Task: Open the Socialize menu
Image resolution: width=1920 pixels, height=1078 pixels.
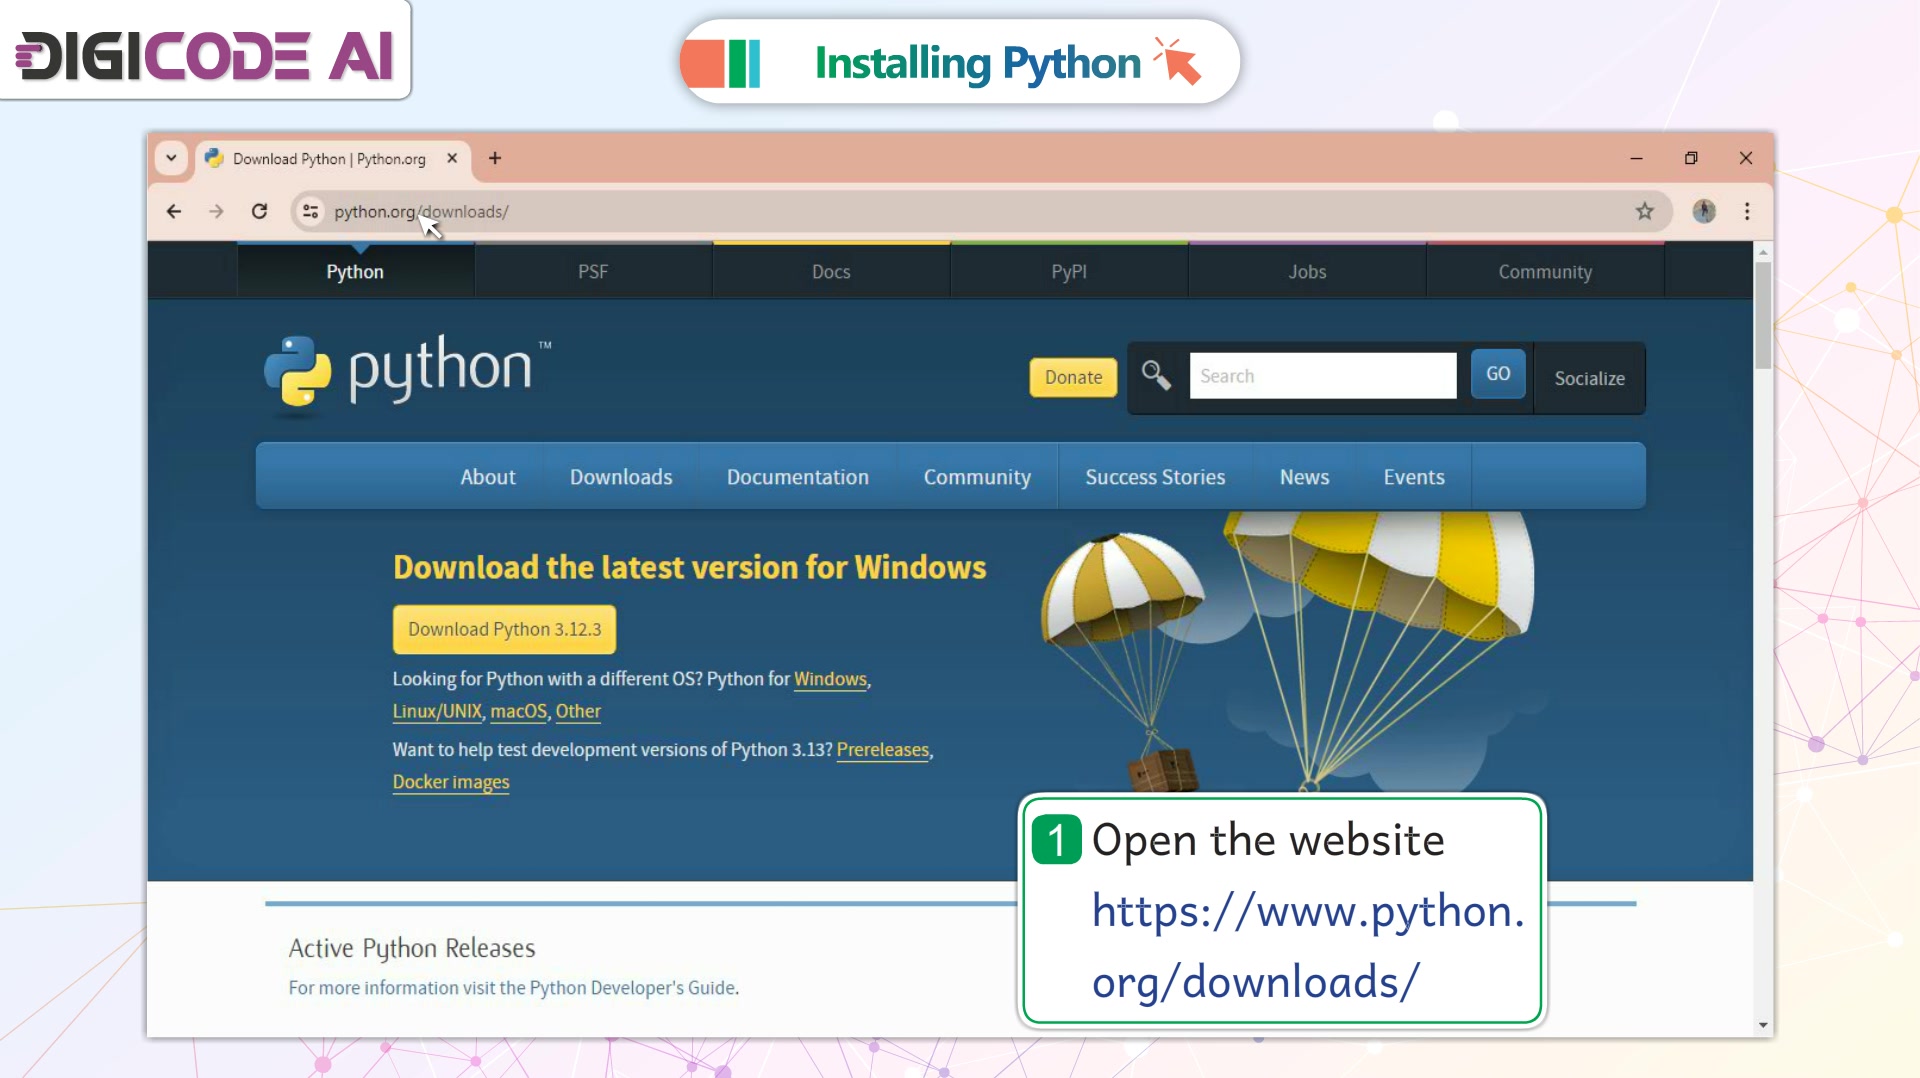Action: click(x=1589, y=378)
